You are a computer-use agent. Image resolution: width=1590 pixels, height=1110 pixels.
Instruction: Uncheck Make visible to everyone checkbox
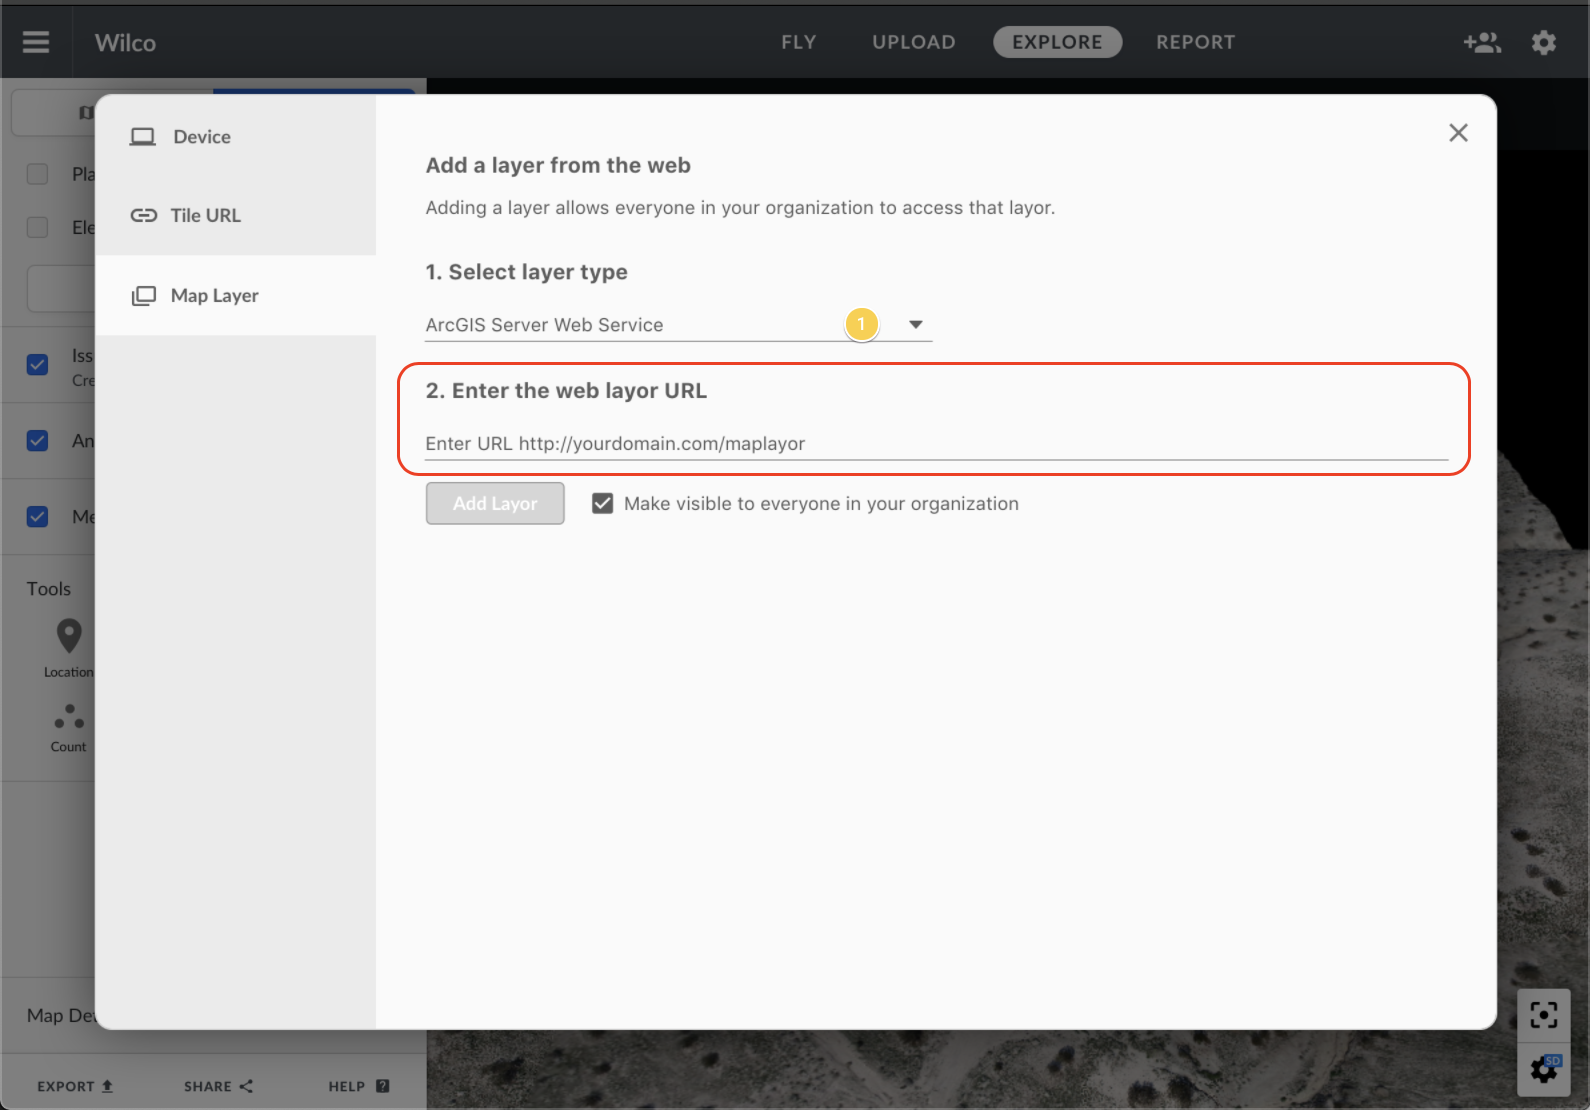602,503
